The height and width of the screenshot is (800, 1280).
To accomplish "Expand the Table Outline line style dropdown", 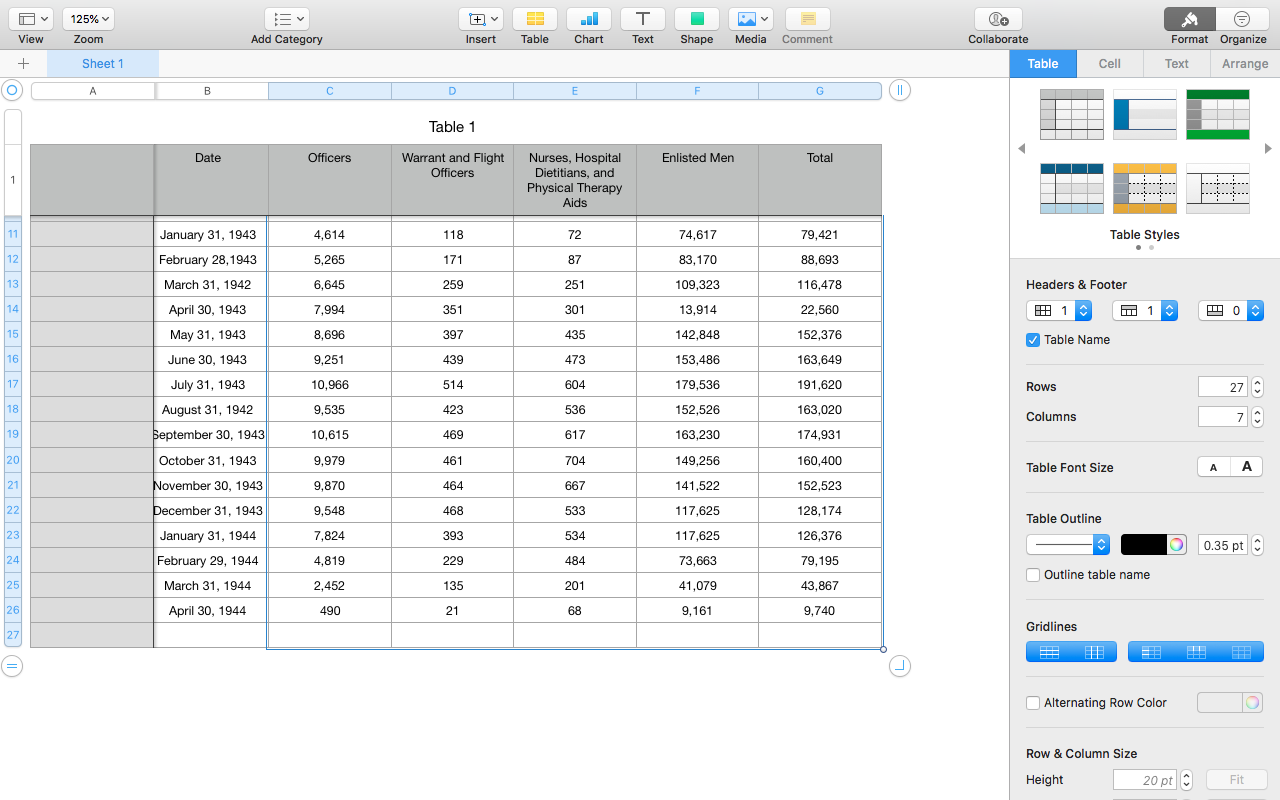I will coord(1068,545).
